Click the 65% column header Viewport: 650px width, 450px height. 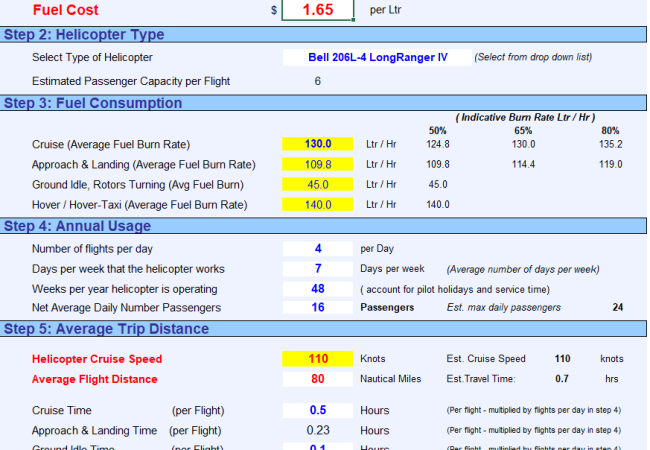pos(523,131)
